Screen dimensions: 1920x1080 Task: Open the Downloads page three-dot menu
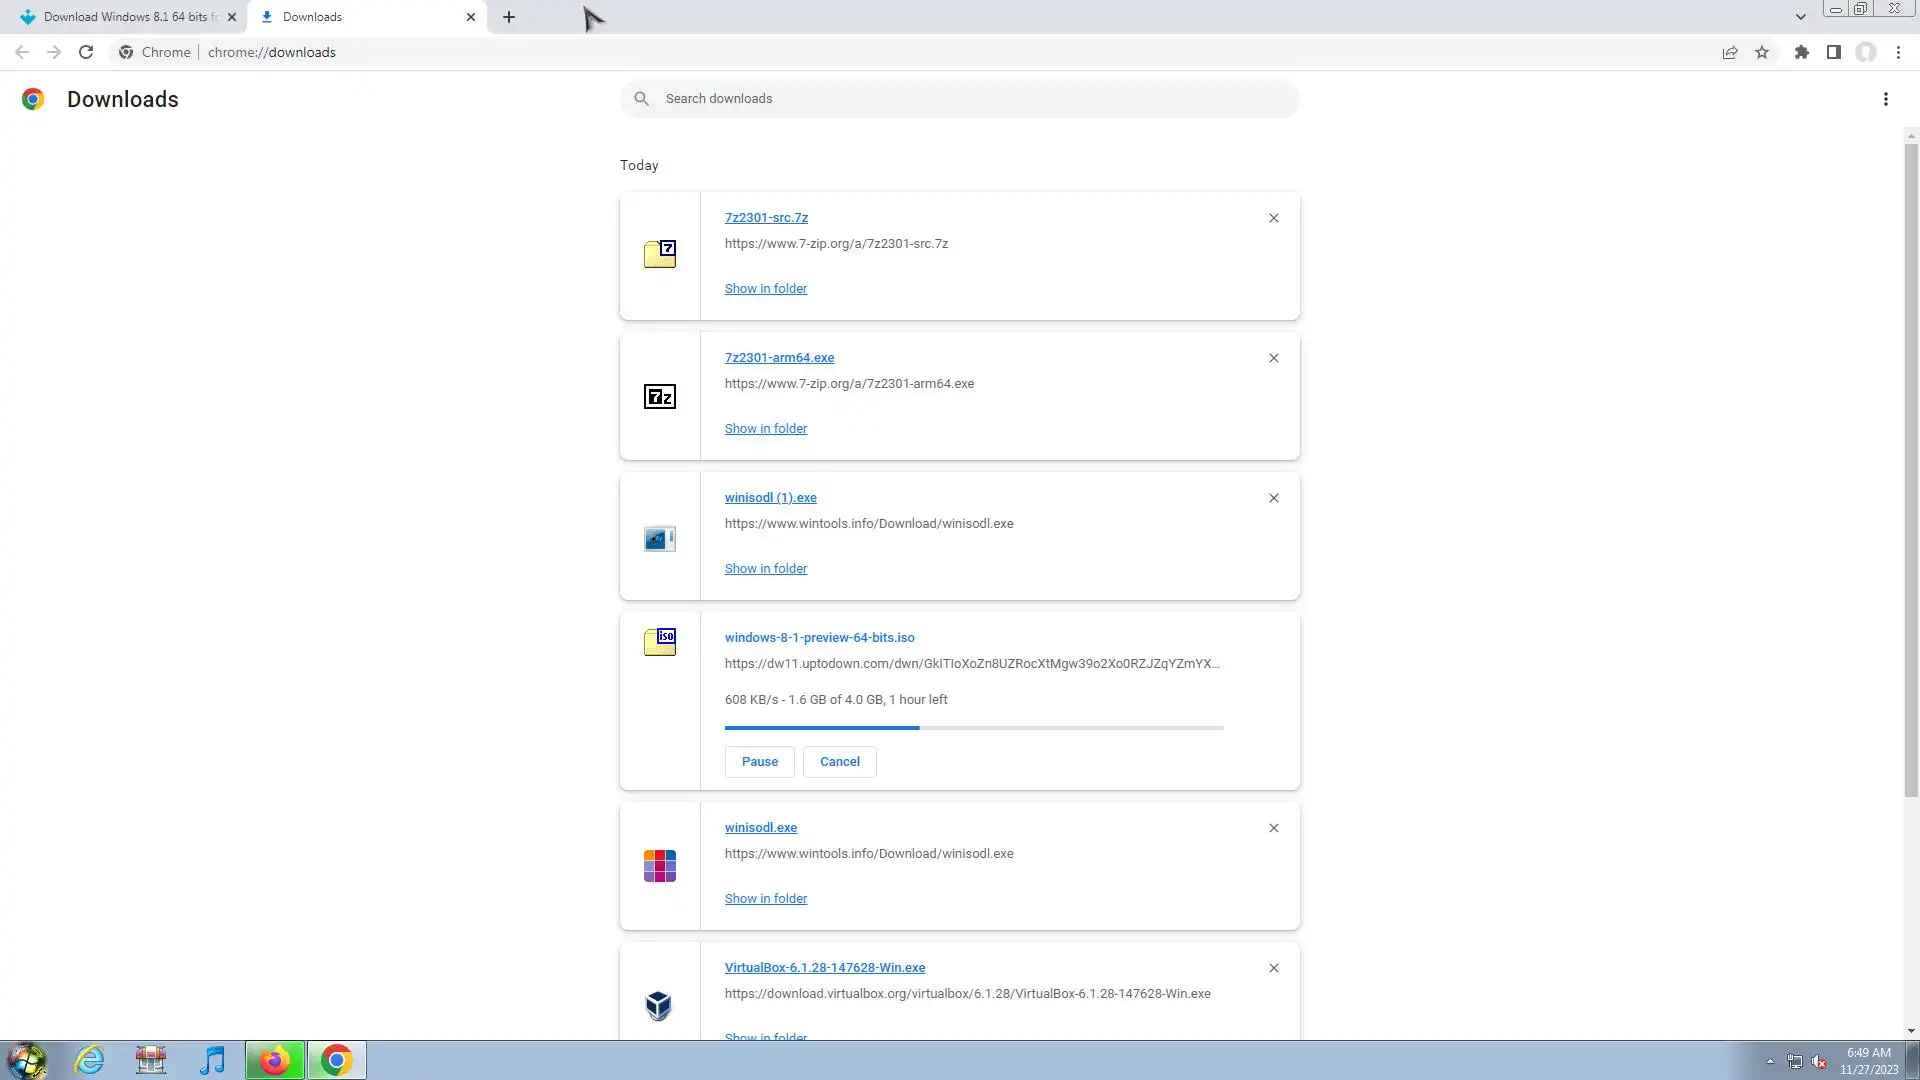(1885, 99)
